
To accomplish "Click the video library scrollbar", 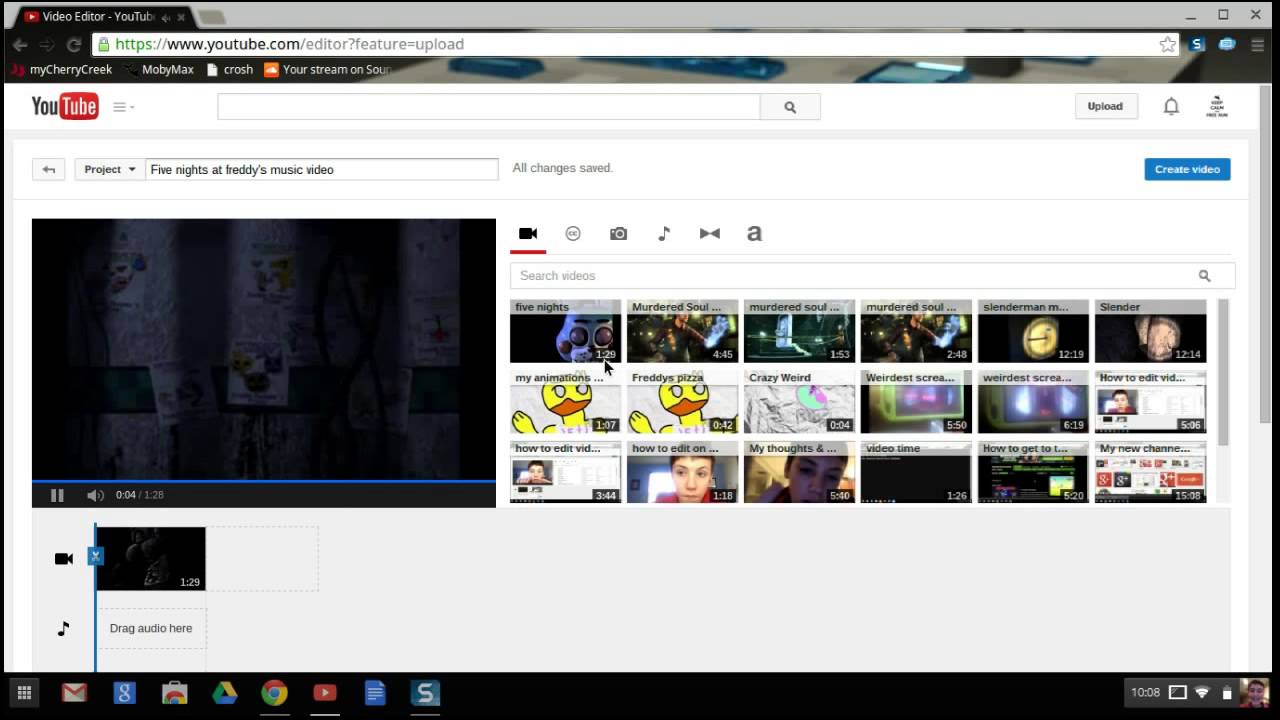I will click(1222, 372).
